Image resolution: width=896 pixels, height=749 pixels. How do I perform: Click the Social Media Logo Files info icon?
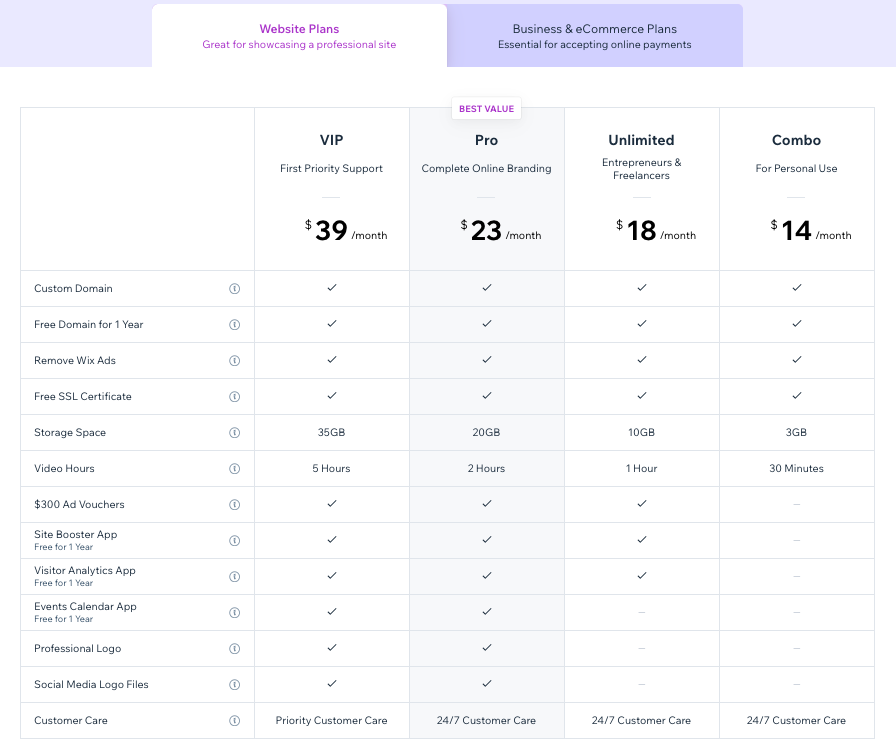pyautogui.click(x=235, y=684)
